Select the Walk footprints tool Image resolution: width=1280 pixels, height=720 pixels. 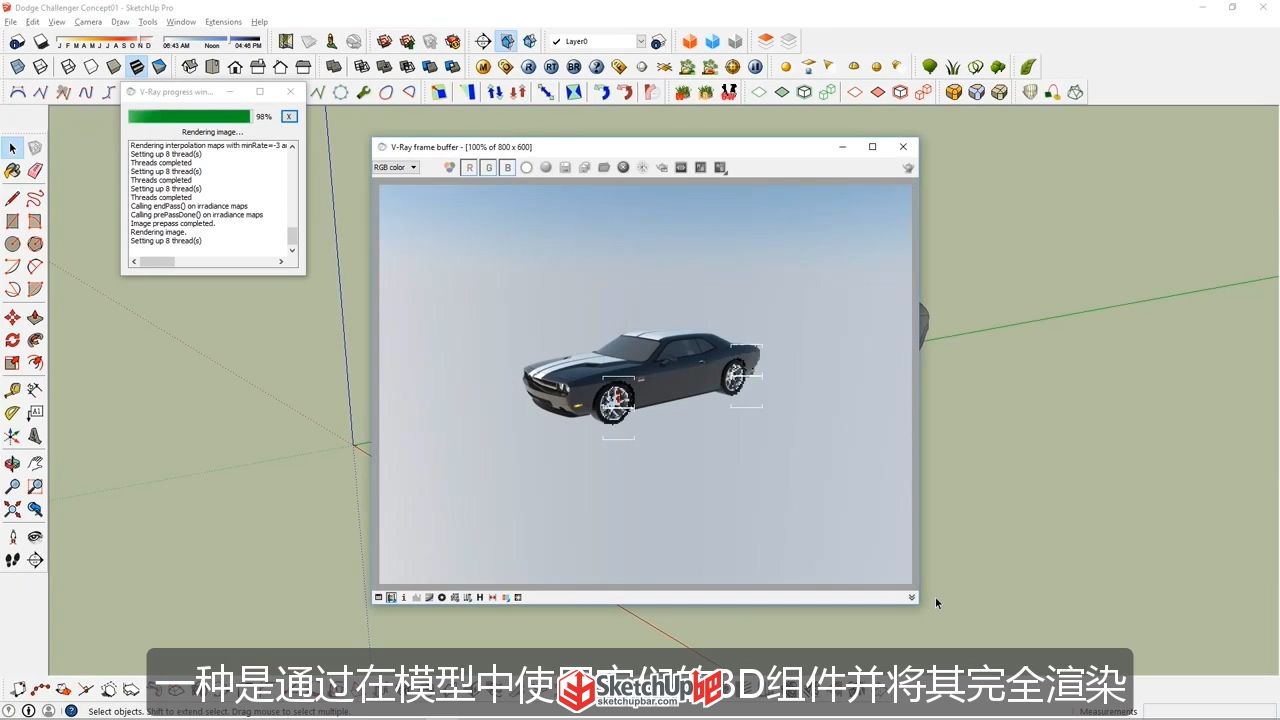coord(13,560)
